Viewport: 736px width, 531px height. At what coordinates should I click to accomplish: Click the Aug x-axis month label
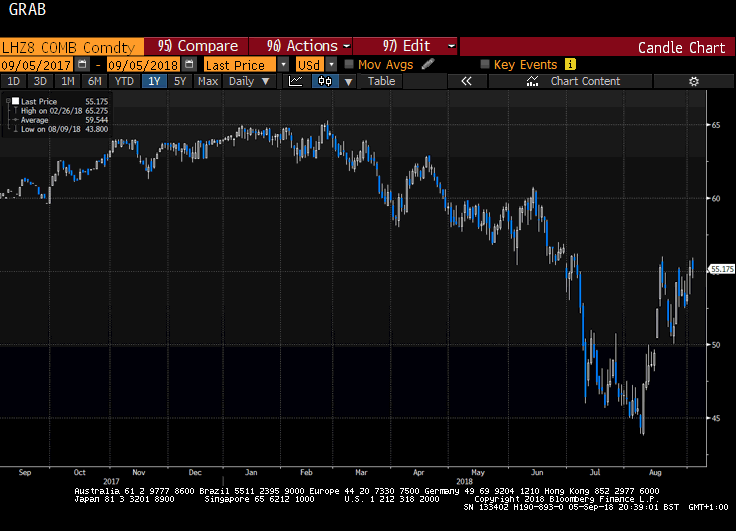(x=655, y=472)
